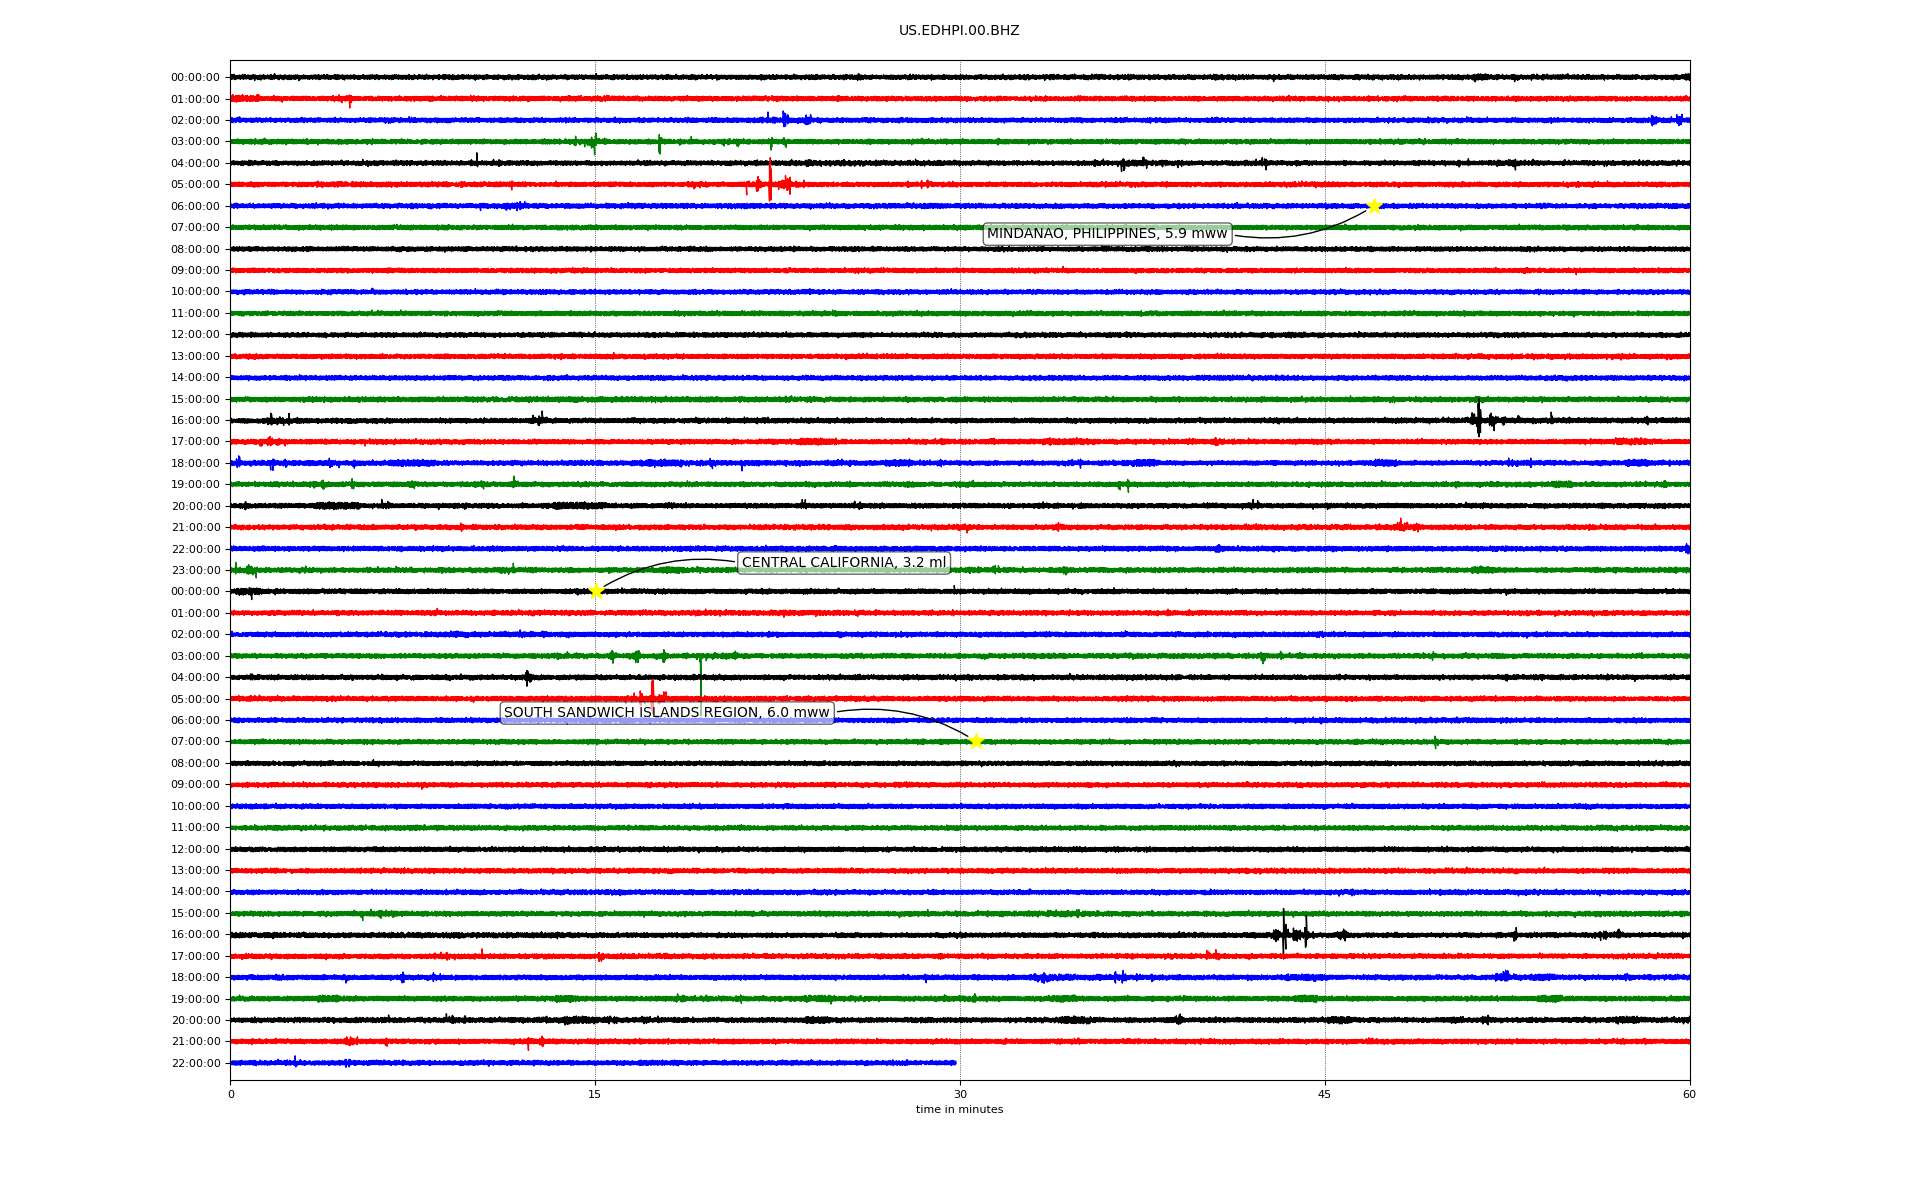Viewport: 1920px width, 1200px height.
Task: Click the yellow star on the second 00:00:00 black trace
Action: [596, 591]
